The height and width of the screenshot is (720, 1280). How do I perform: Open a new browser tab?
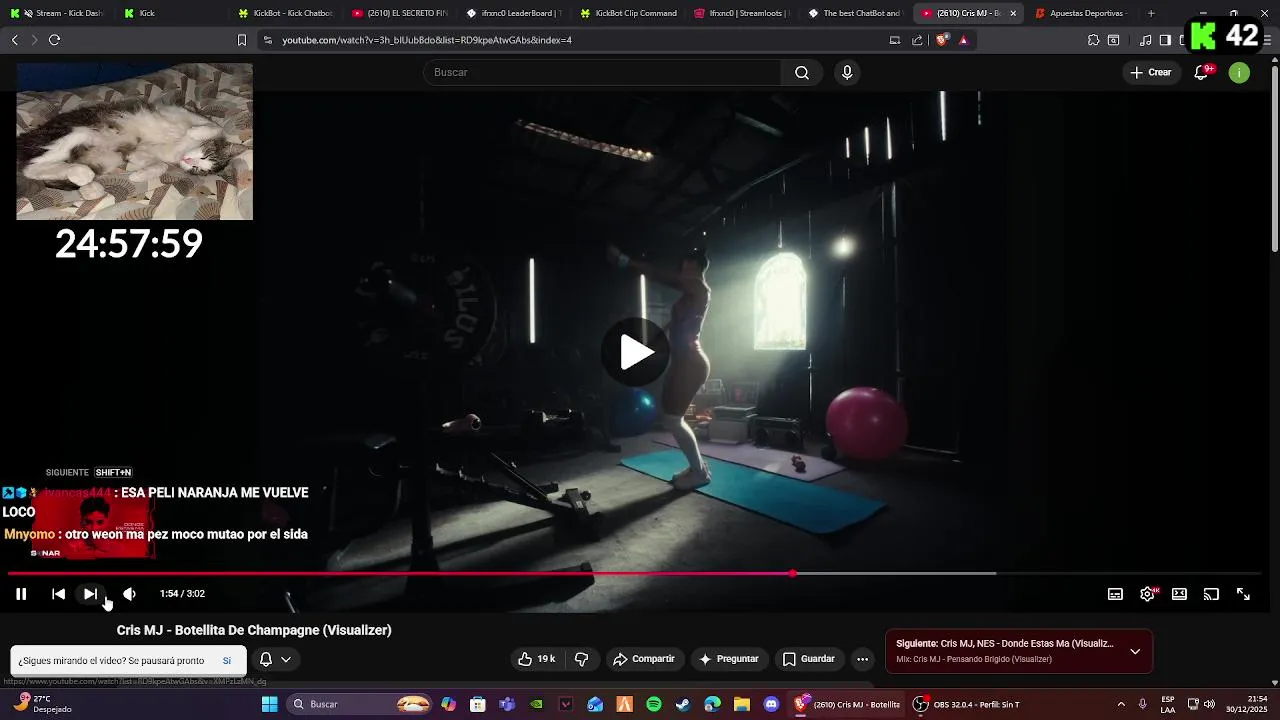pos(1151,13)
